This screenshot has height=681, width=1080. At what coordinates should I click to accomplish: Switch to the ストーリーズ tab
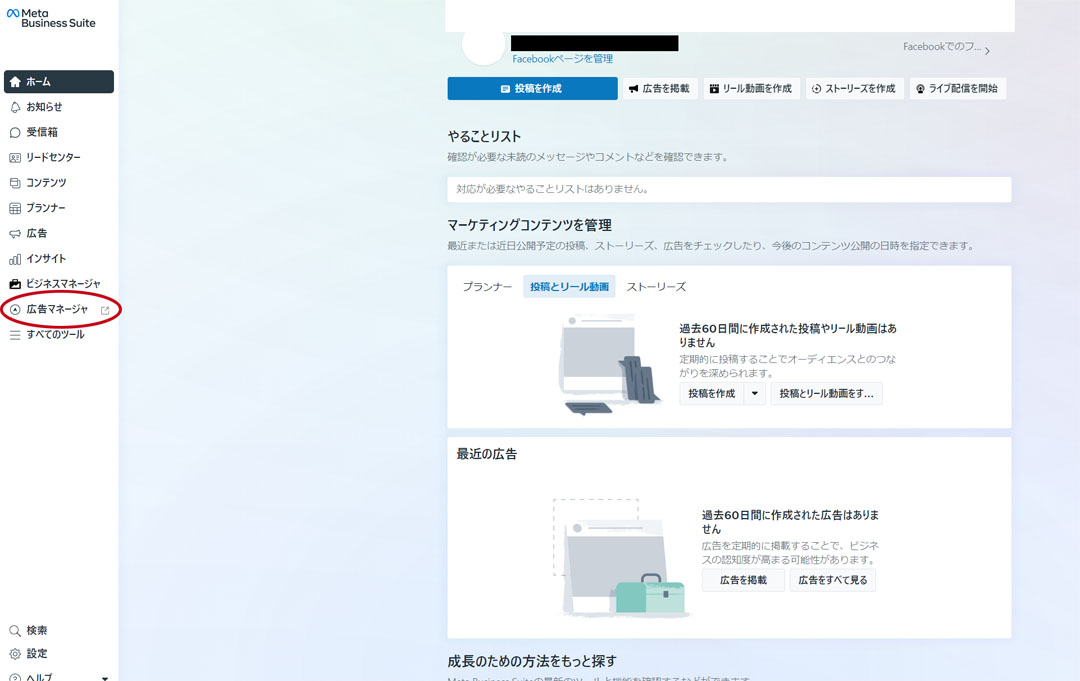click(656, 287)
